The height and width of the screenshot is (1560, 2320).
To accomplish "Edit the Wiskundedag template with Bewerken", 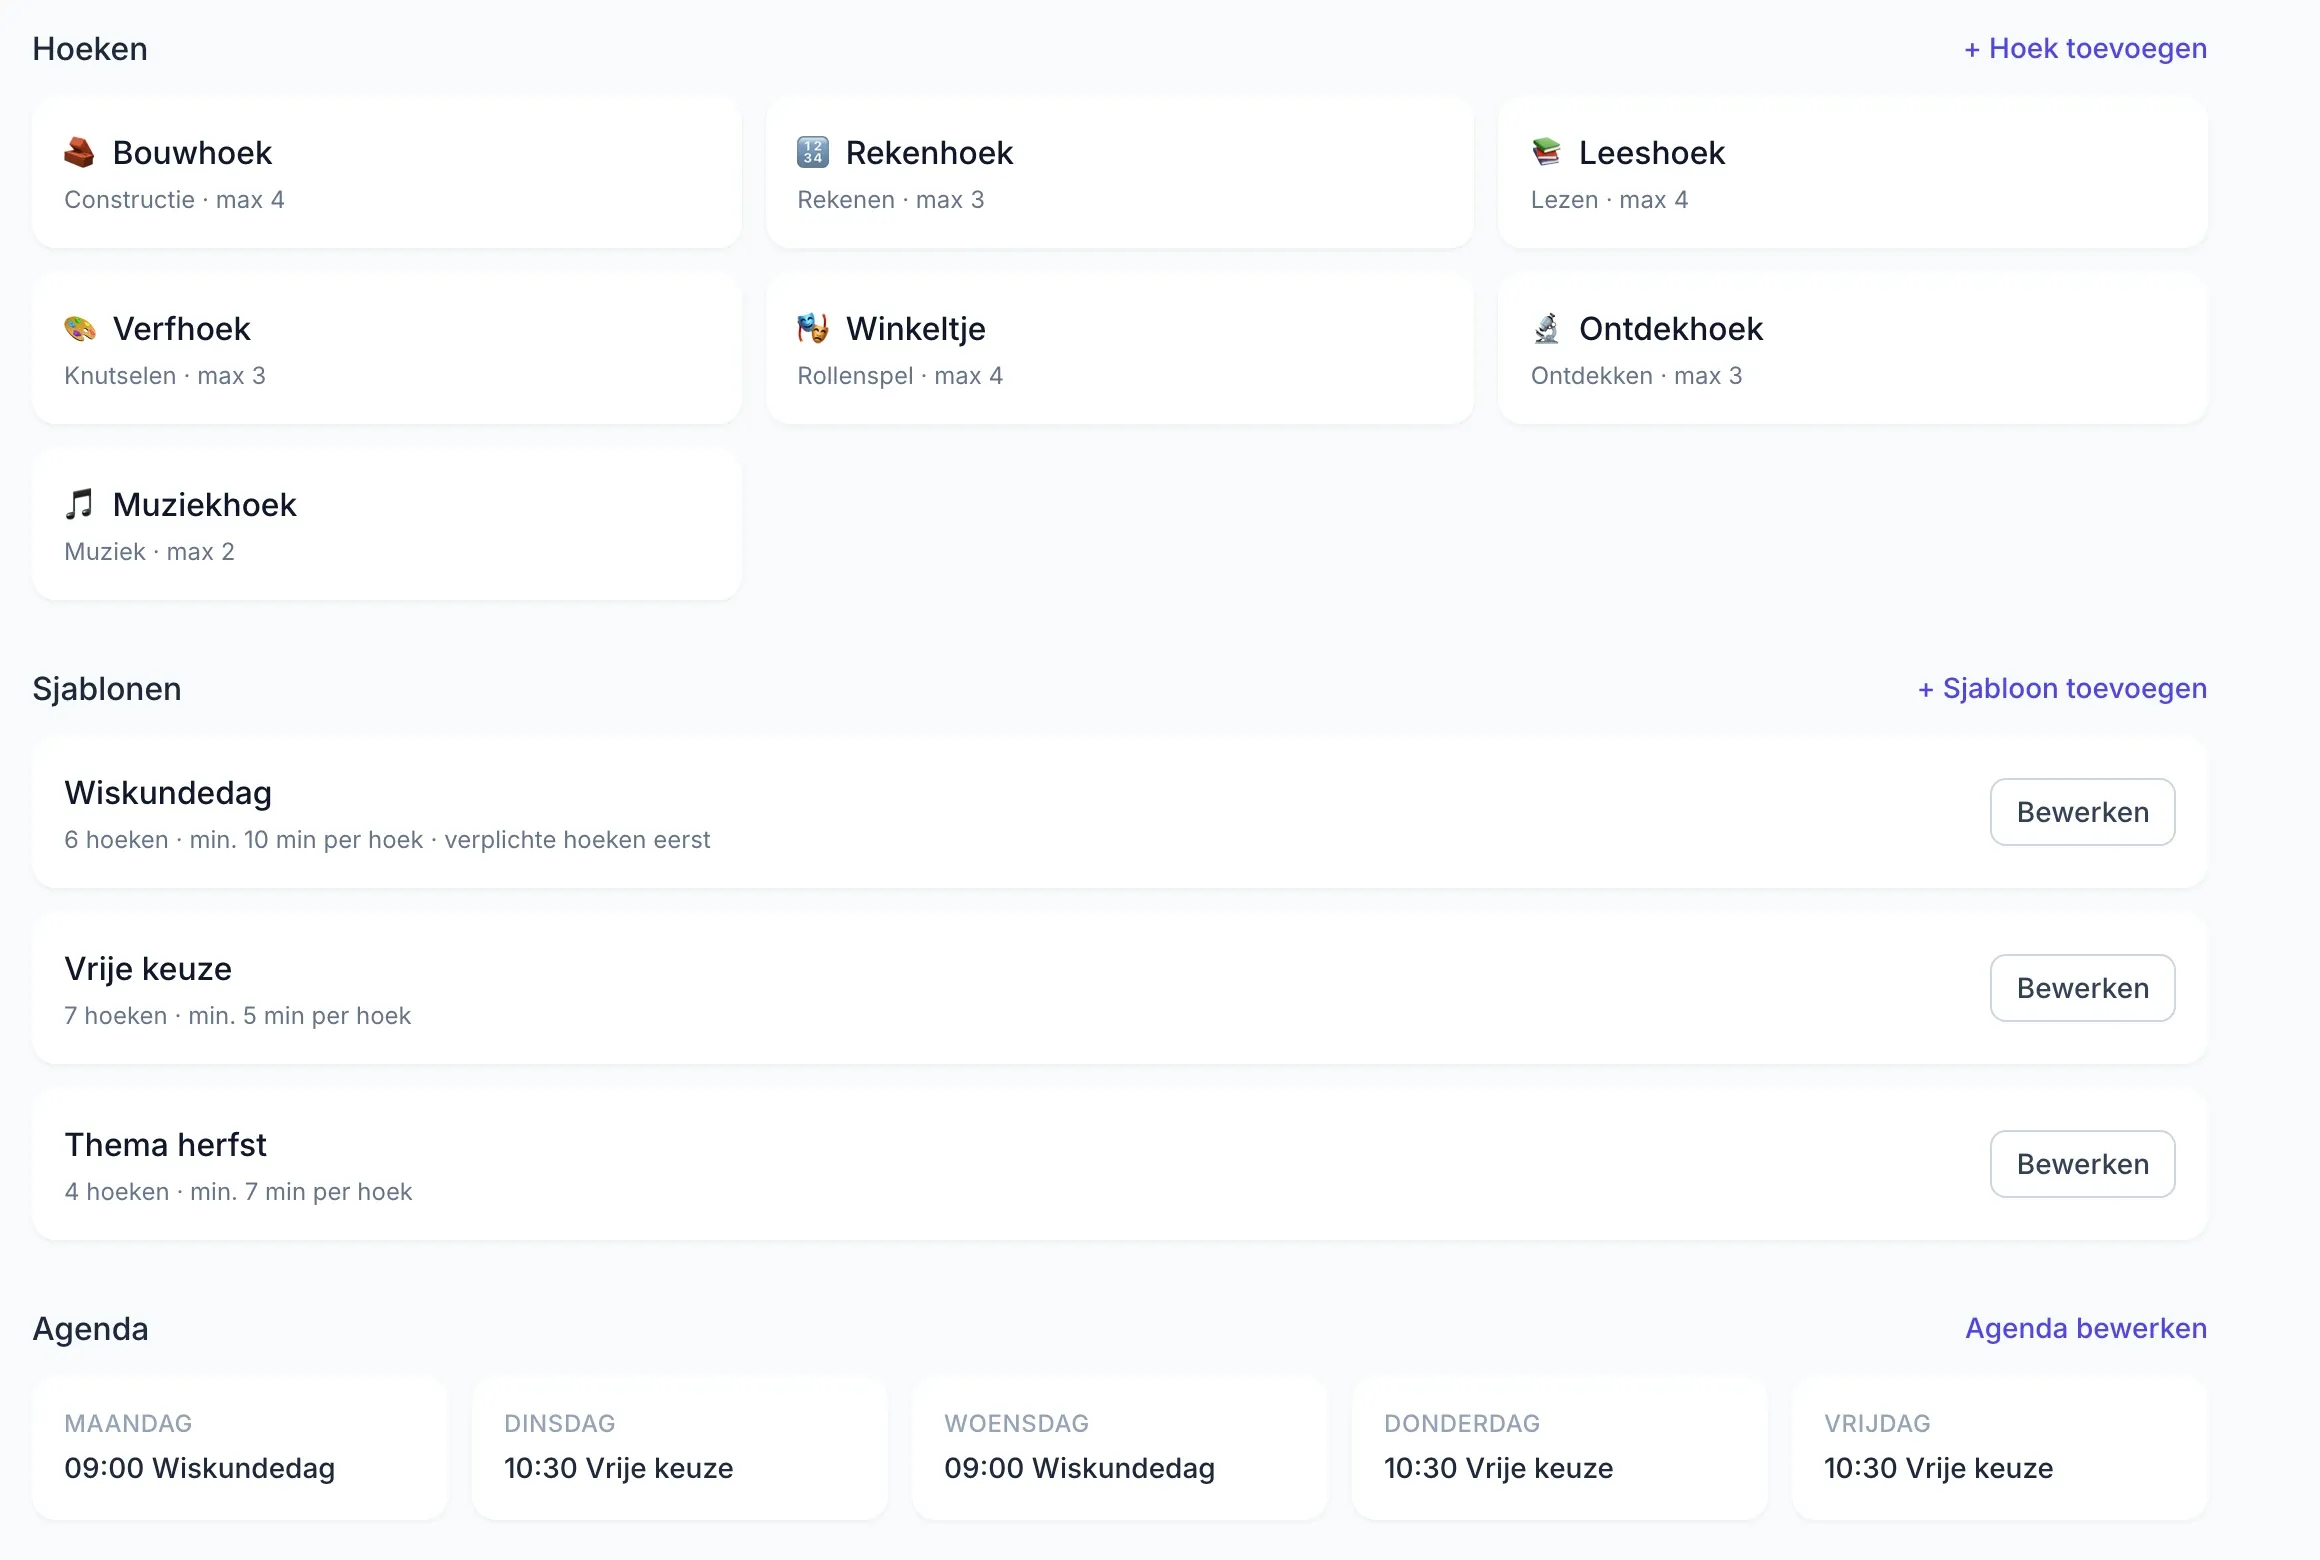I will (x=2082, y=812).
